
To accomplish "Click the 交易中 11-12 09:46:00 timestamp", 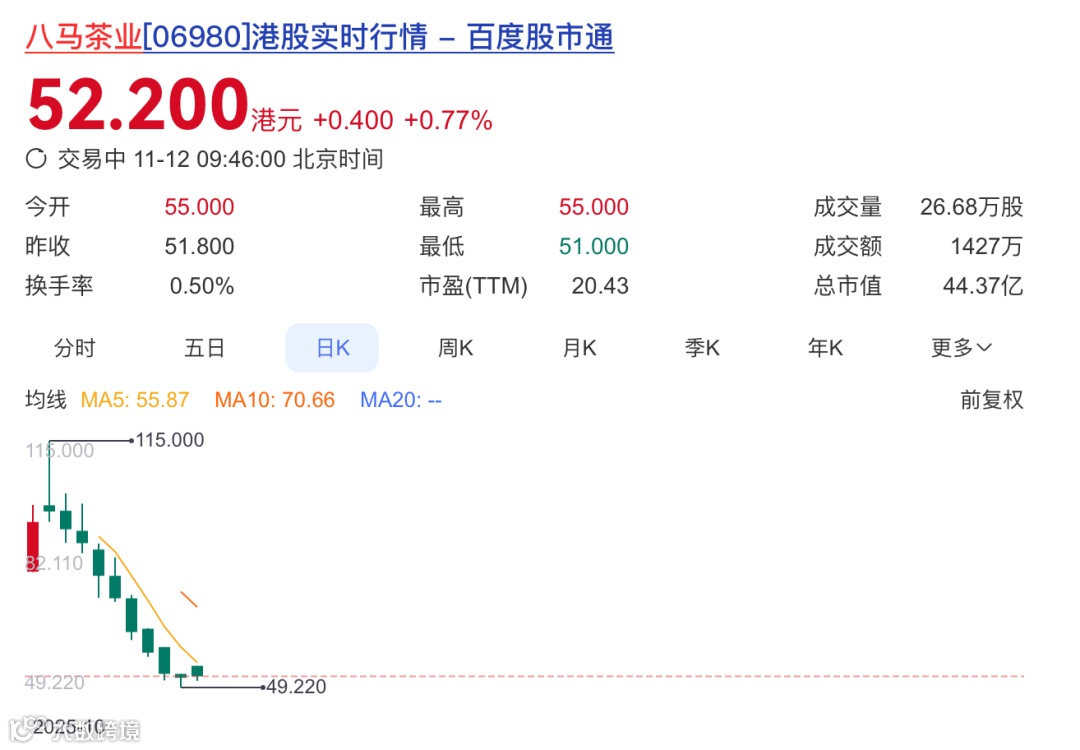I will (220, 159).
